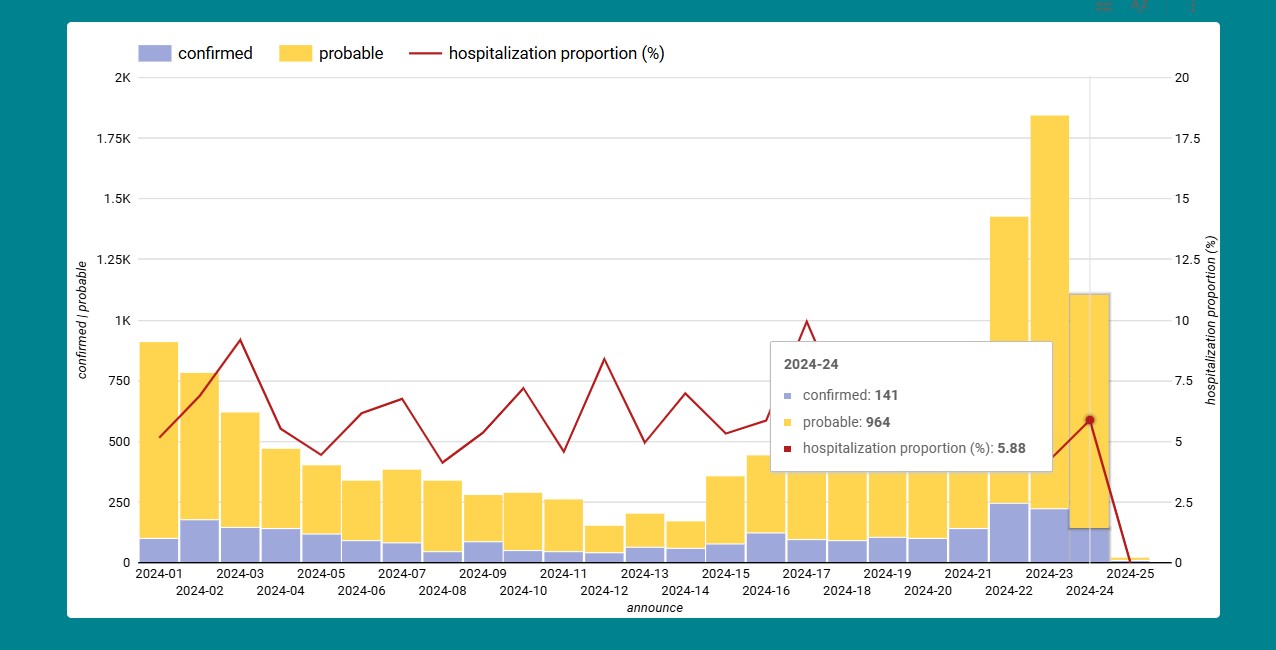
Task: Click the 'announce' x-axis title
Action: (655, 608)
